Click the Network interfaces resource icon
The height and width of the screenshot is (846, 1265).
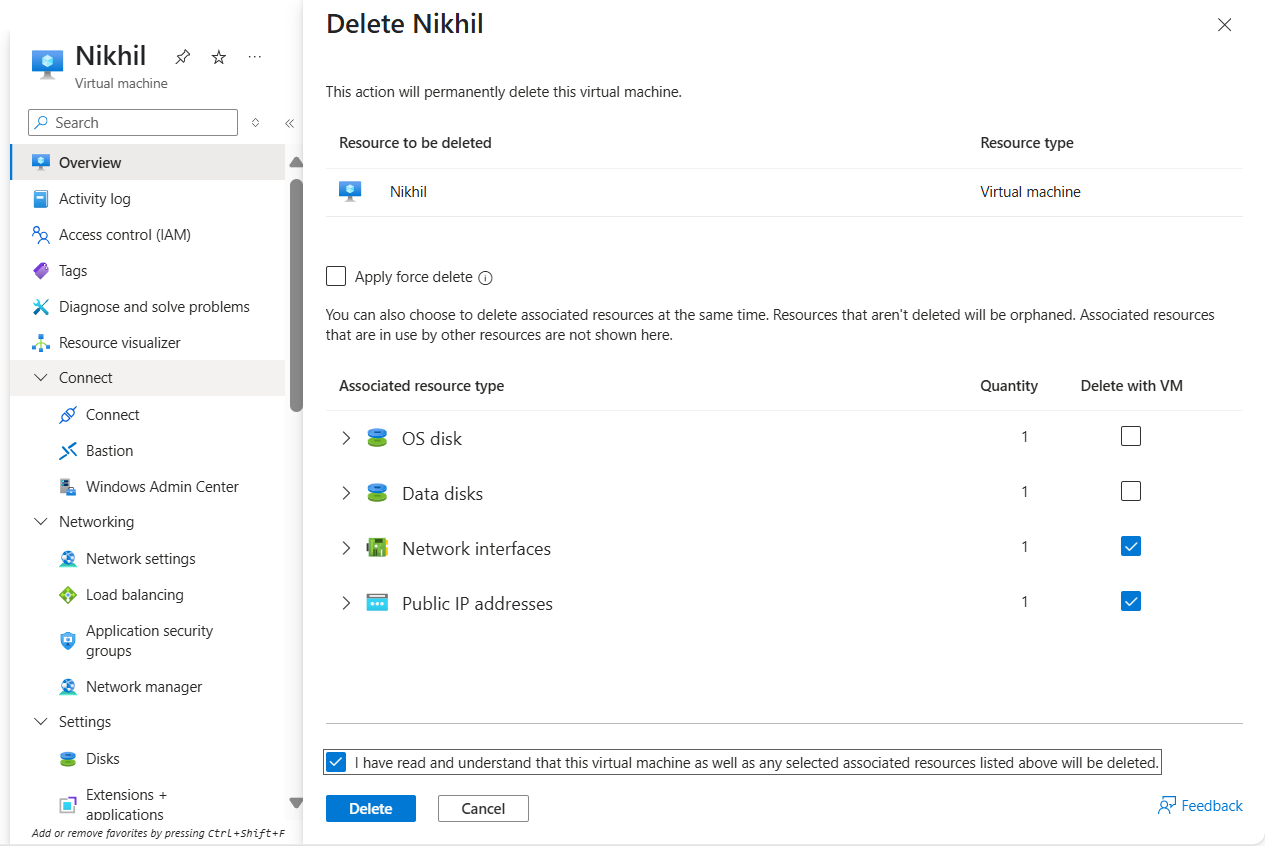click(377, 548)
